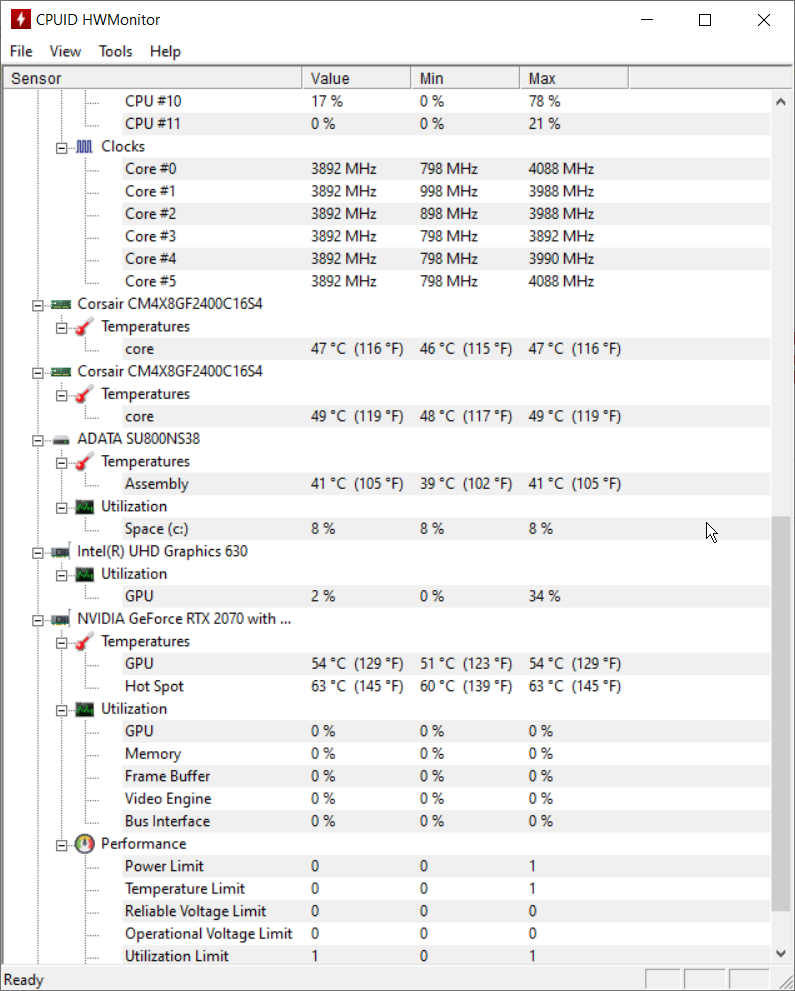Screen dimensions: 795x991
Task: Click the vertical scrollbar thumb
Action: (x=781, y=714)
